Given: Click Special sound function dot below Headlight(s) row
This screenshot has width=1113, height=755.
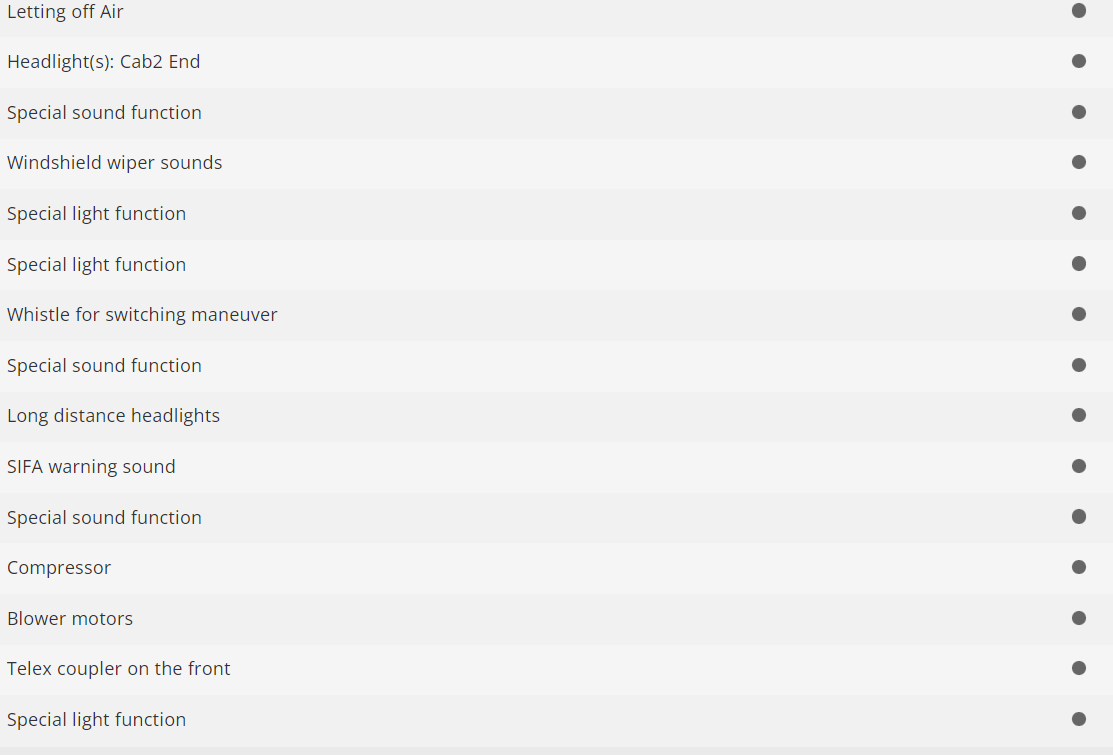Looking at the screenshot, I should (x=1079, y=112).
